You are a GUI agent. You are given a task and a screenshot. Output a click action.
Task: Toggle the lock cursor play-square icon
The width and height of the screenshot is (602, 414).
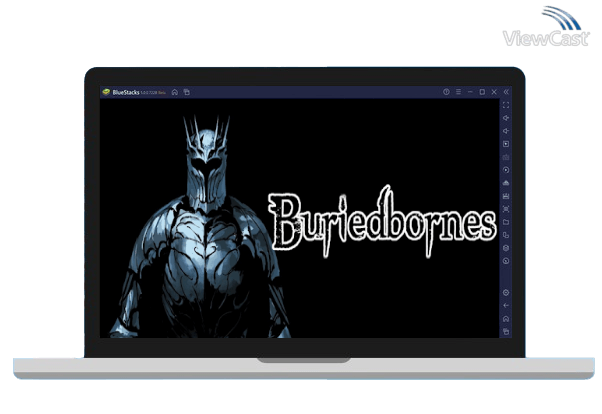coord(506,144)
